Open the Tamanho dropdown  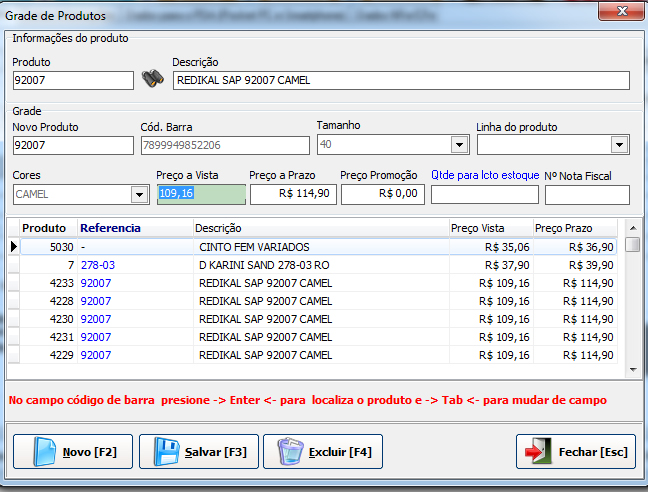coord(459,145)
